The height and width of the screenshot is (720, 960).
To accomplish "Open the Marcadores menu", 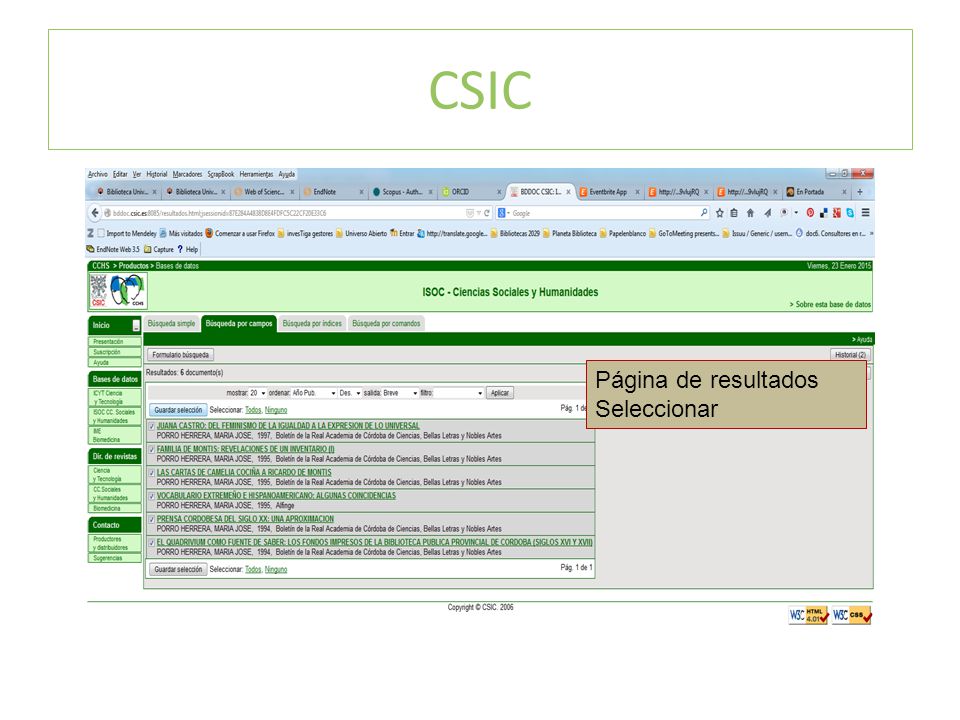I will click(x=187, y=174).
